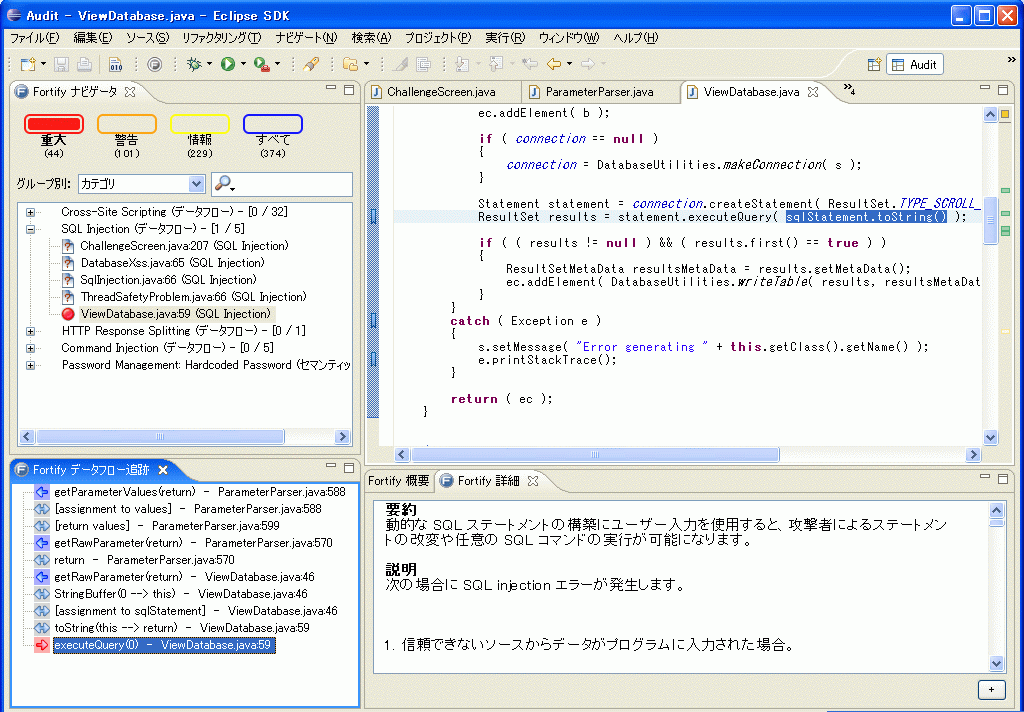Click the Audit perspective button

point(915,65)
